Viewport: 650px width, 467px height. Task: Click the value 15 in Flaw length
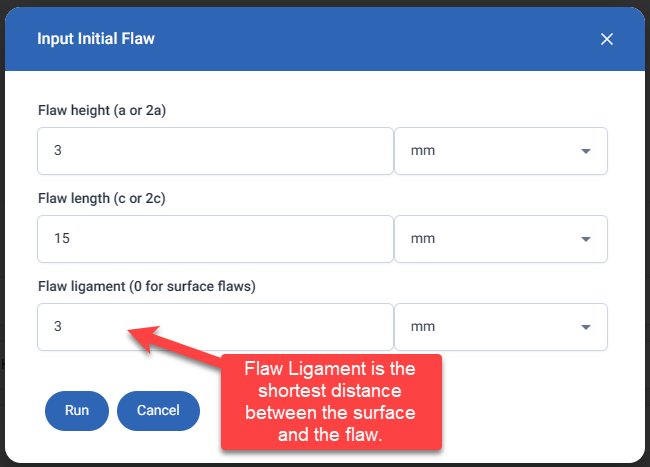pos(62,239)
